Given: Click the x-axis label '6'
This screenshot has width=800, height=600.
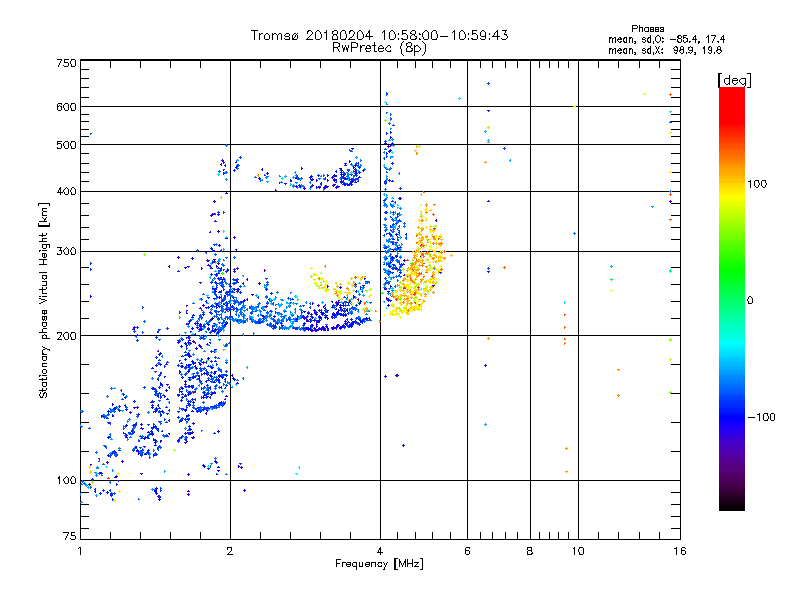Looking at the screenshot, I should click(467, 551).
